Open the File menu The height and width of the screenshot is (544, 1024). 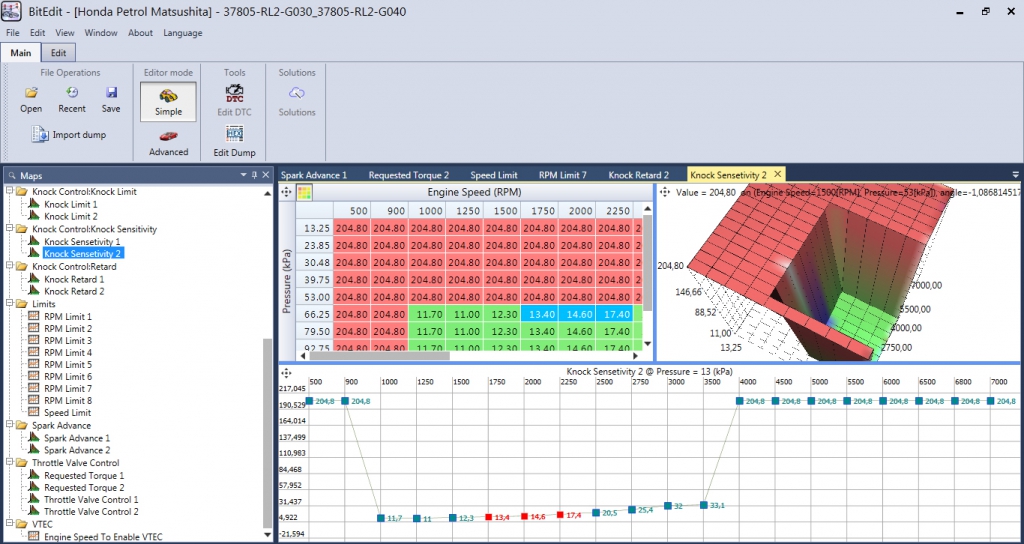pos(12,33)
